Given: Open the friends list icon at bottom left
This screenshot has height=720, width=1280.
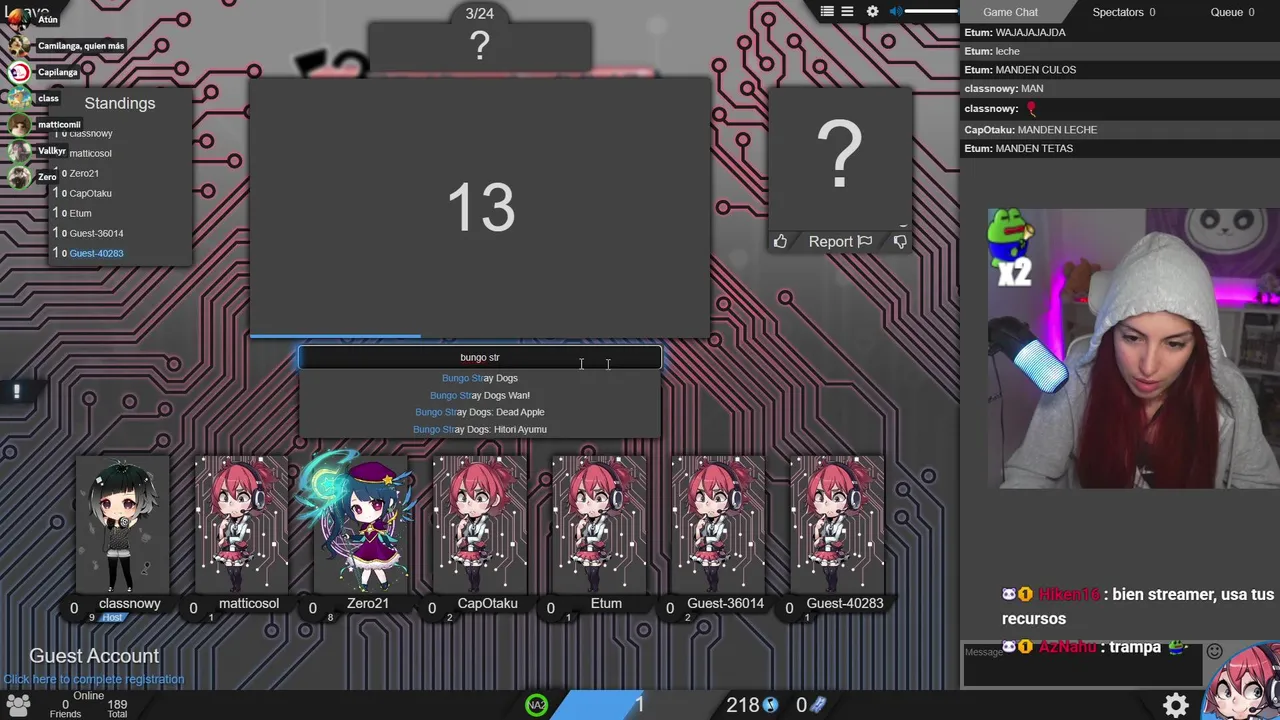Looking at the screenshot, I should [x=18, y=704].
